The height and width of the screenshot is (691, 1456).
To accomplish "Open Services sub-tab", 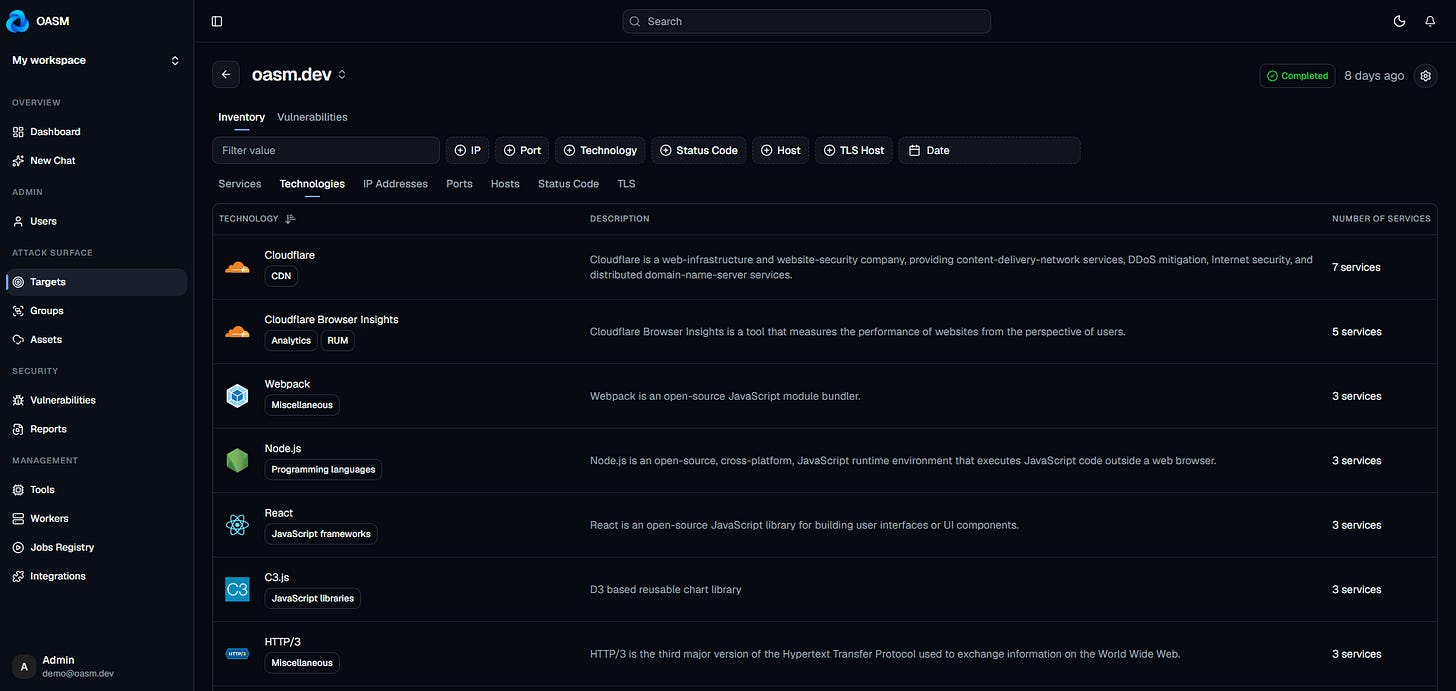I will [240, 184].
